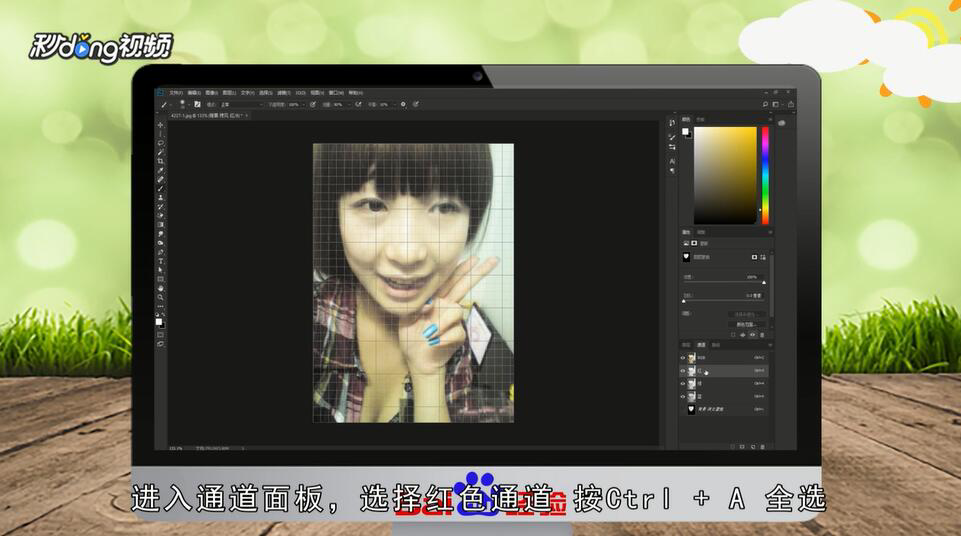The height and width of the screenshot is (536, 961).
Task: Select the Rectangle shape tool
Action: tap(161, 279)
